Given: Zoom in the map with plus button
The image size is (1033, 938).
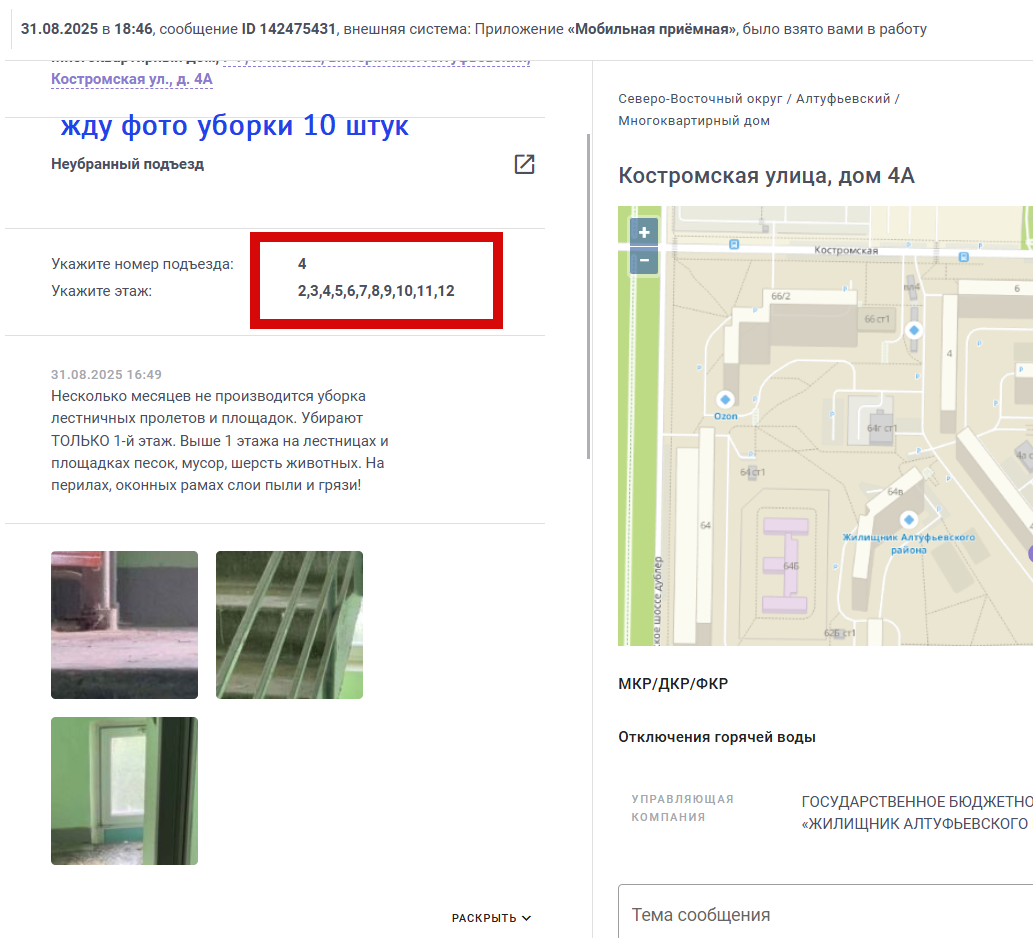Looking at the screenshot, I should (x=644, y=232).
